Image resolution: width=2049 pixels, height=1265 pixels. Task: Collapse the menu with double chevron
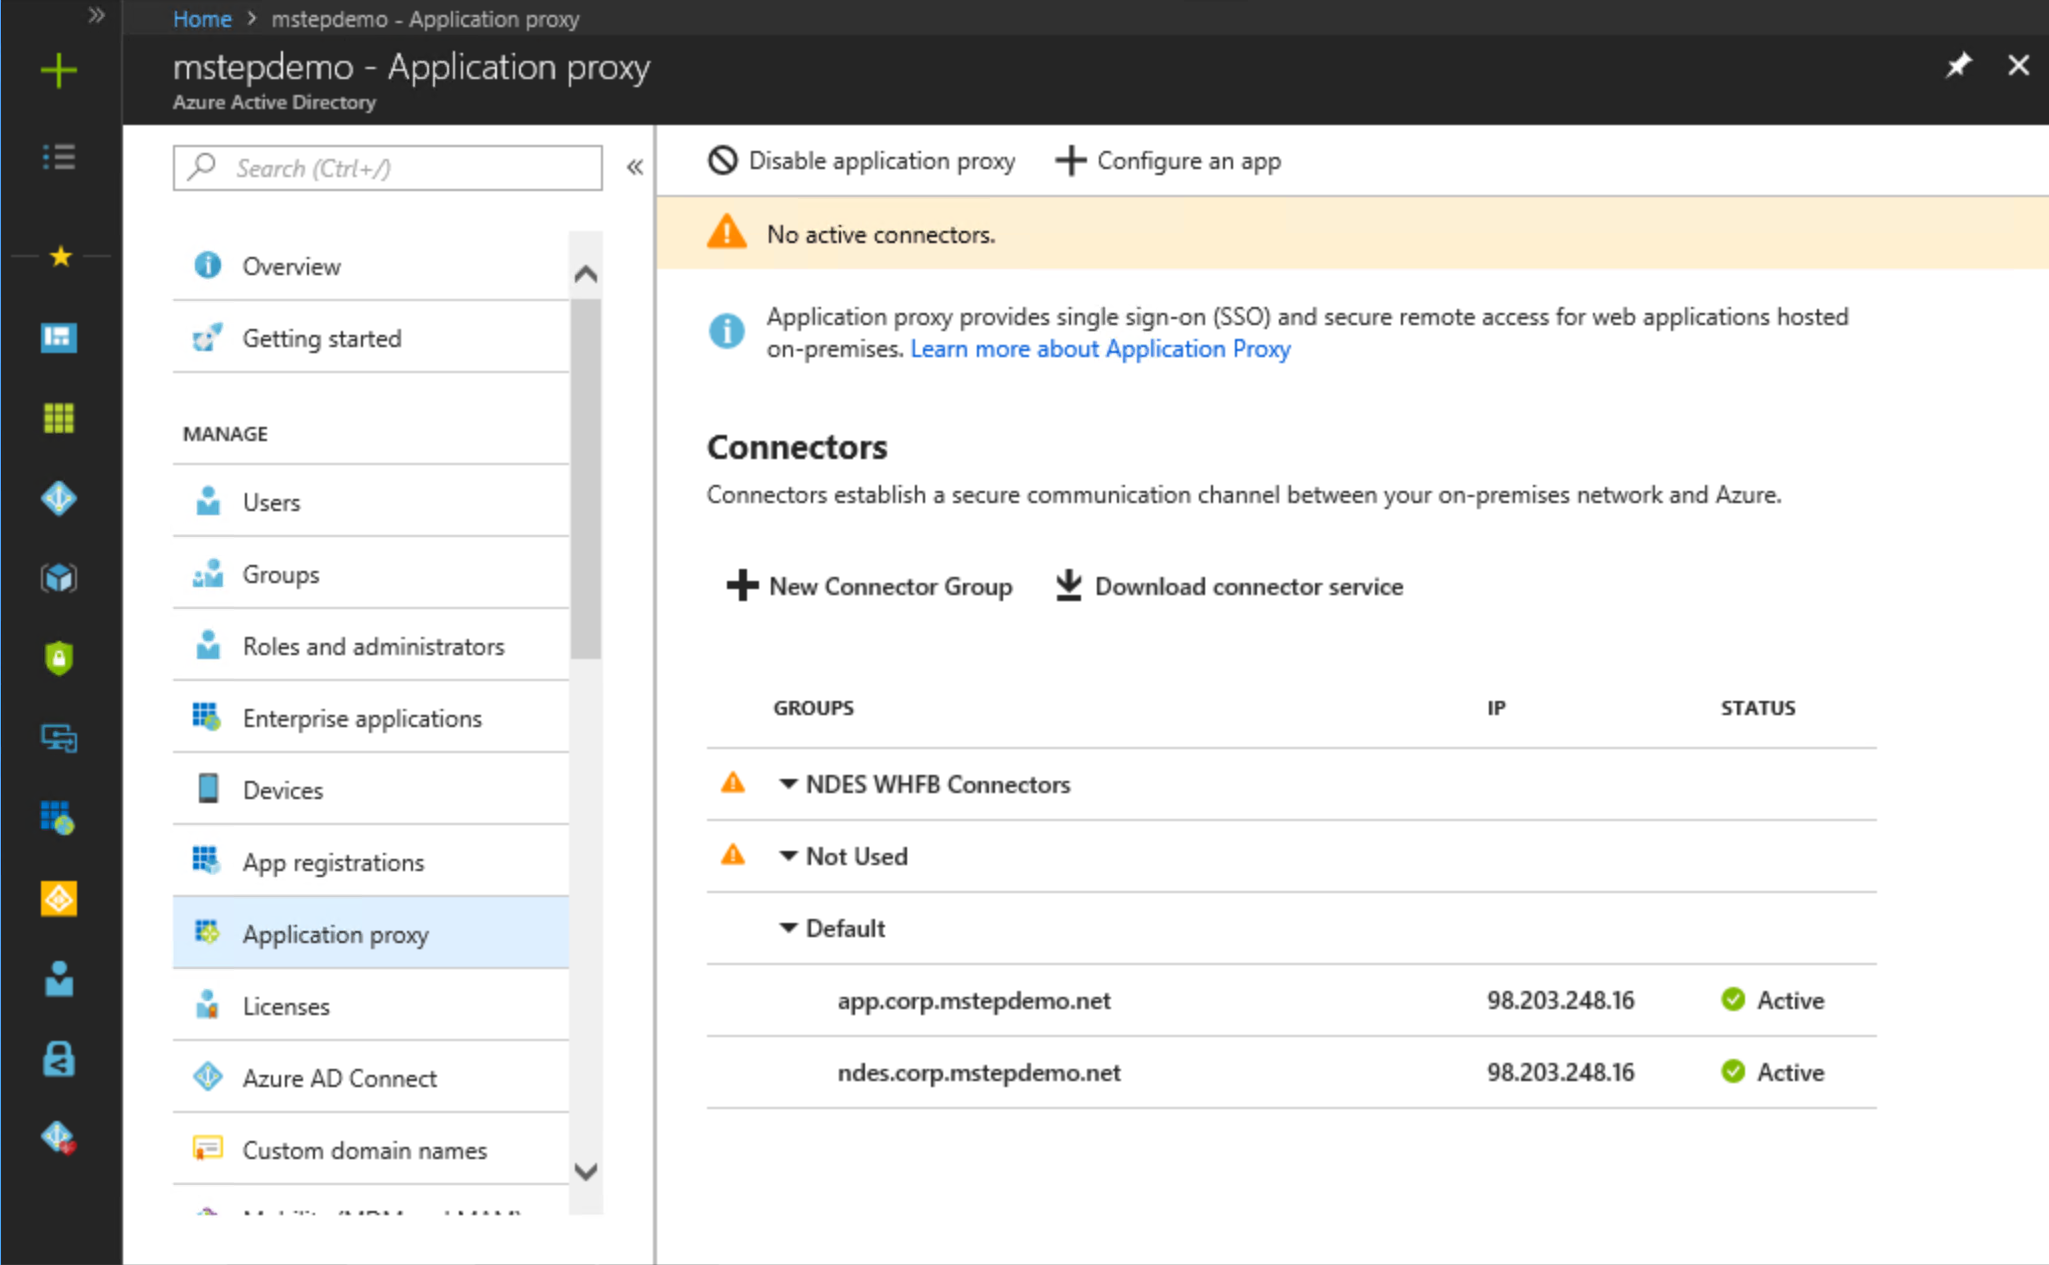pos(635,167)
